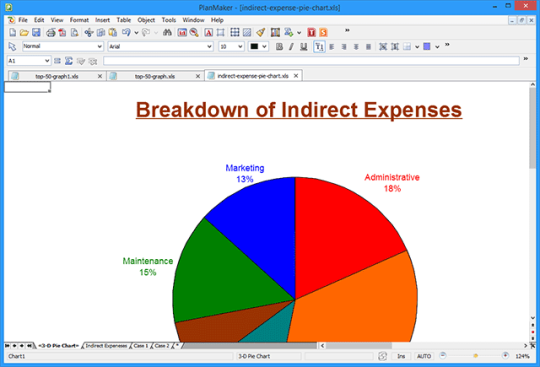
Task: Export to PDF using the PDF icon
Action: [x=62, y=32]
